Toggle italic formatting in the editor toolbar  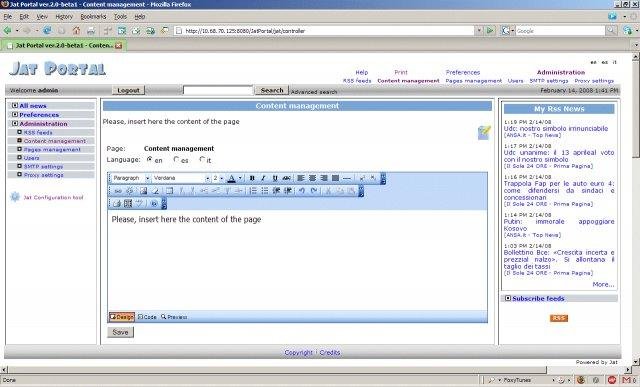pyautogui.click(x=263, y=178)
